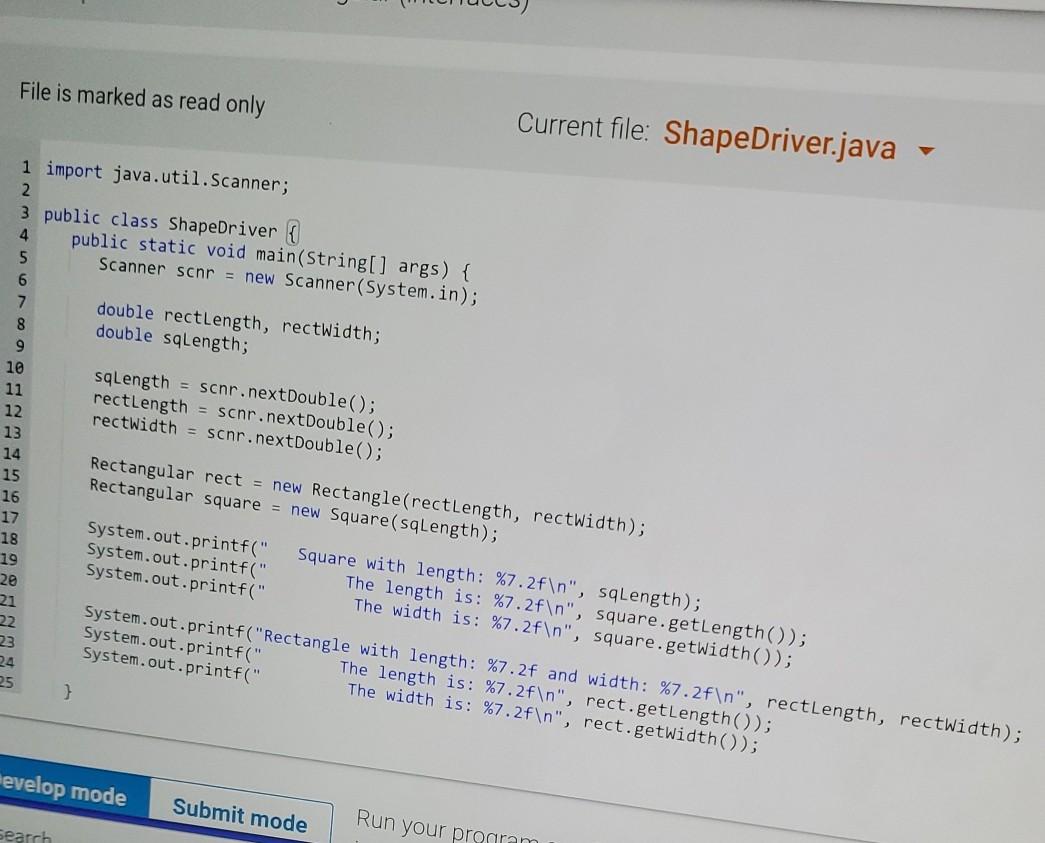
Task: Click the 'rectLength = scnr.nextDouble()' line
Action: [x=243, y=415]
